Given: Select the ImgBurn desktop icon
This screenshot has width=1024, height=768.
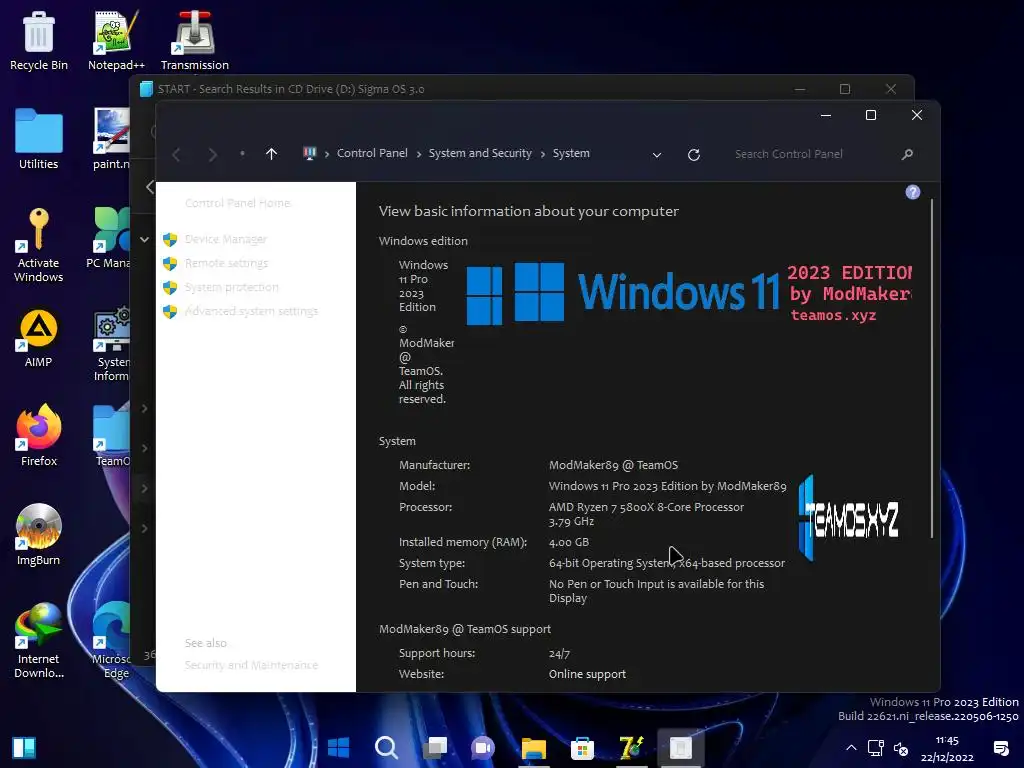Looking at the screenshot, I should 39,535.
